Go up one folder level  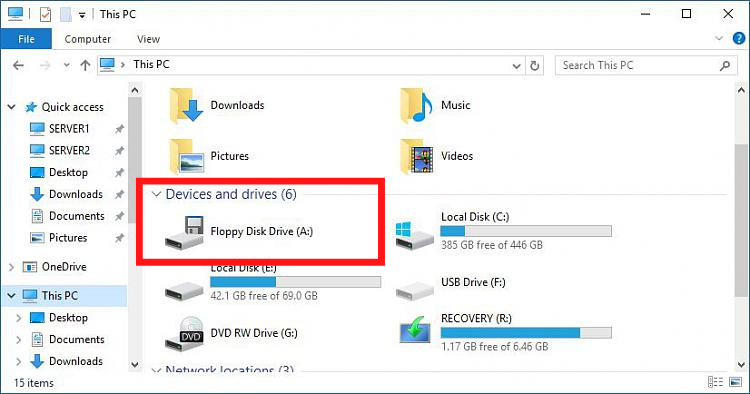[85, 66]
